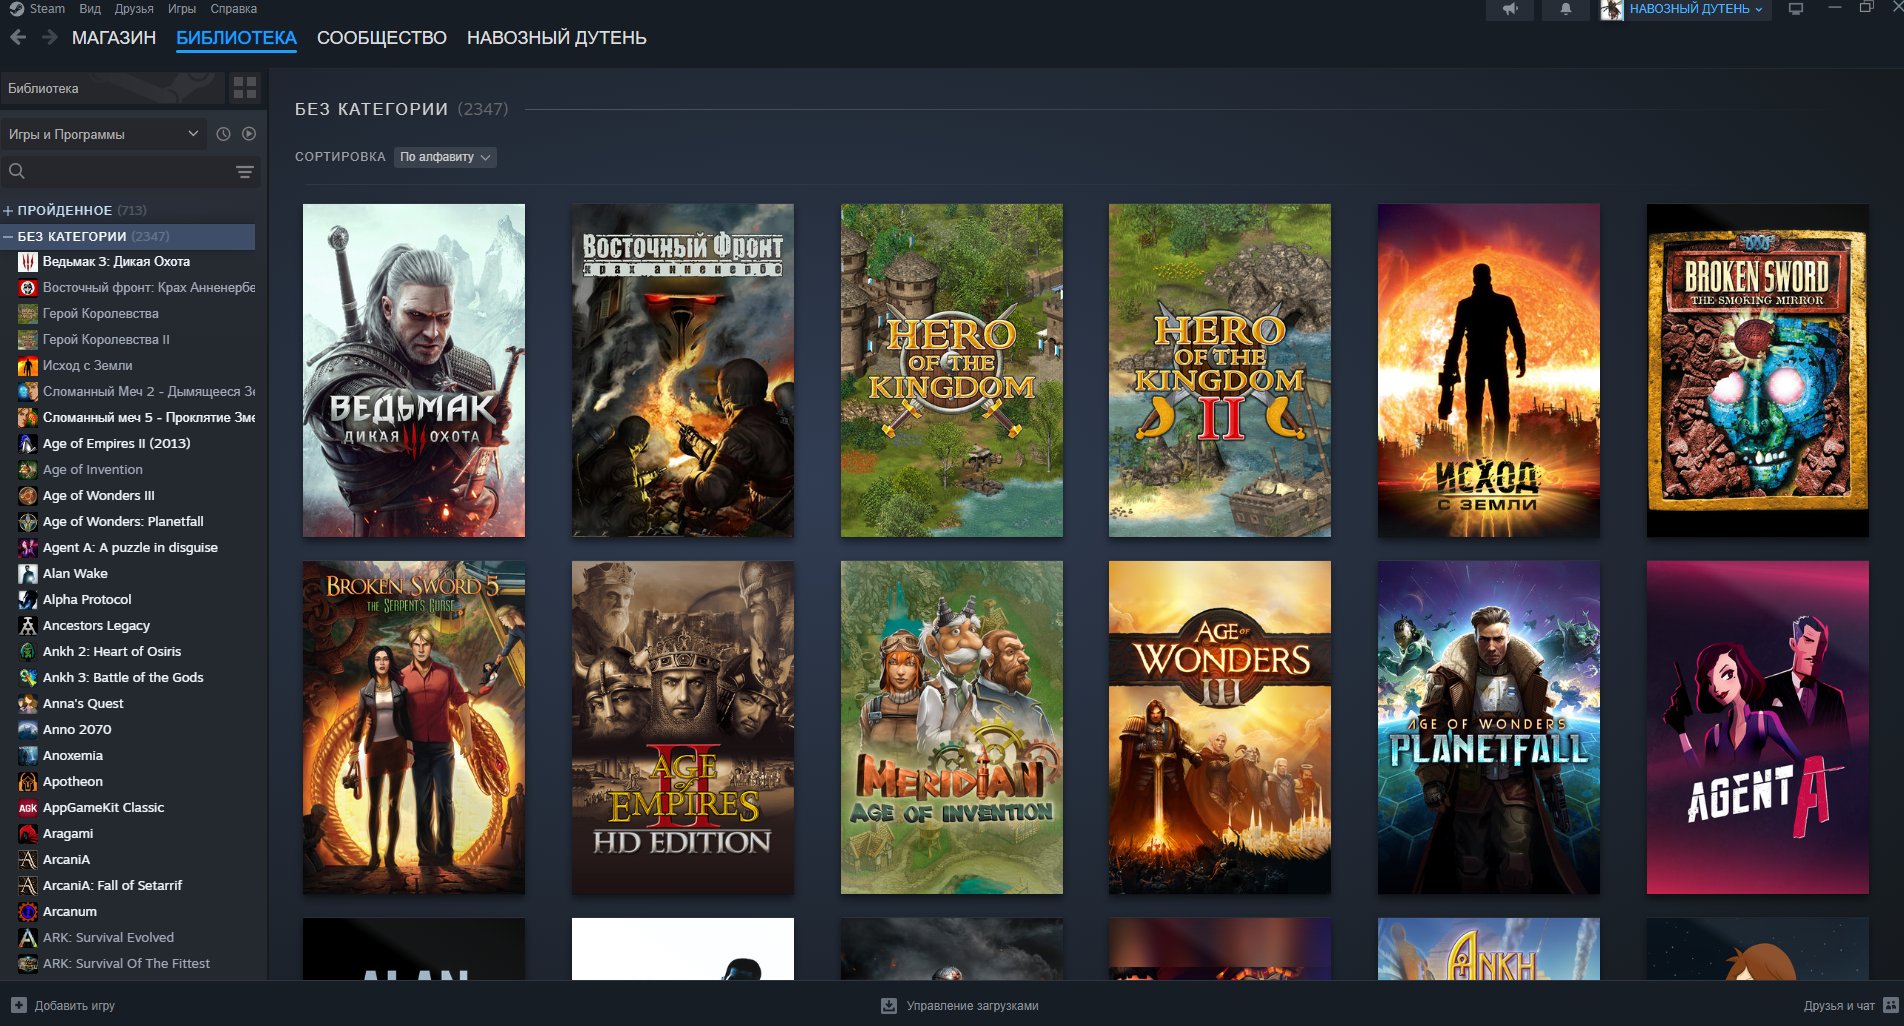The height and width of the screenshot is (1026, 1904).
Task: Select the БИБЛИОТЕКА tab
Action: click(x=236, y=38)
